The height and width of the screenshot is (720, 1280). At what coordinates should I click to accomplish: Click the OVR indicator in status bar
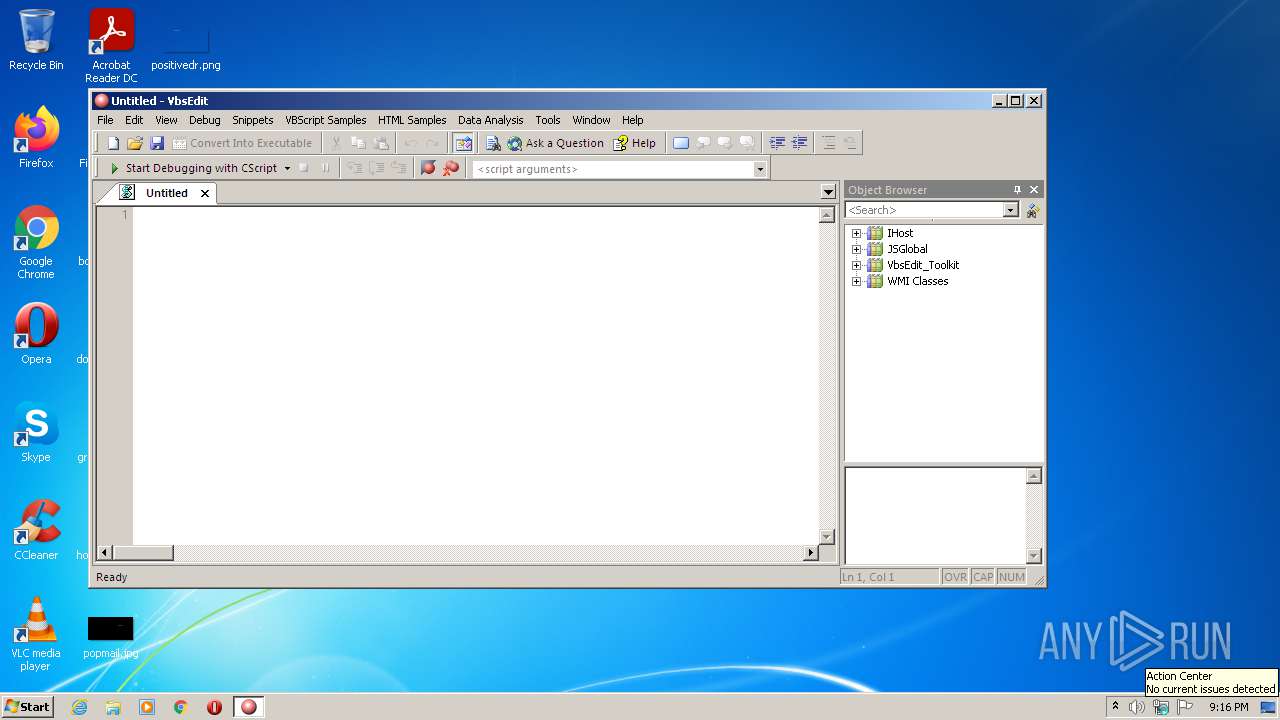click(955, 577)
